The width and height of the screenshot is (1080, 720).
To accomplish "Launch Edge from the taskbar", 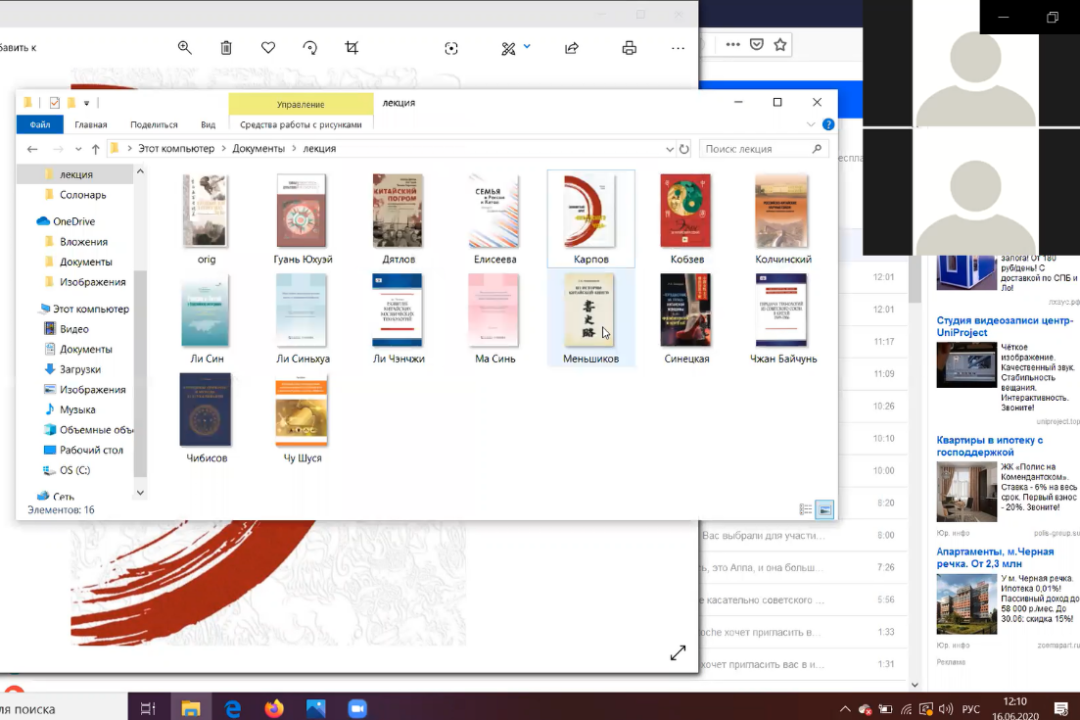I will pos(233,708).
